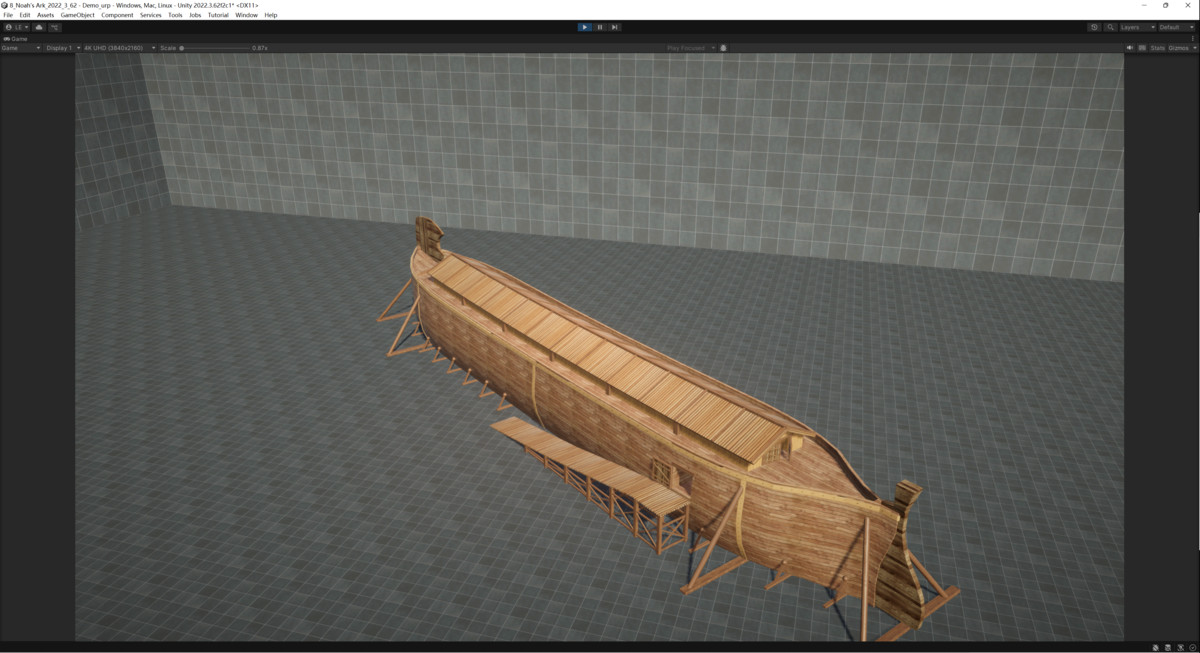Screen dimensions: 1200x653
Task: Click the version control icon
Action: pos(55,27)
